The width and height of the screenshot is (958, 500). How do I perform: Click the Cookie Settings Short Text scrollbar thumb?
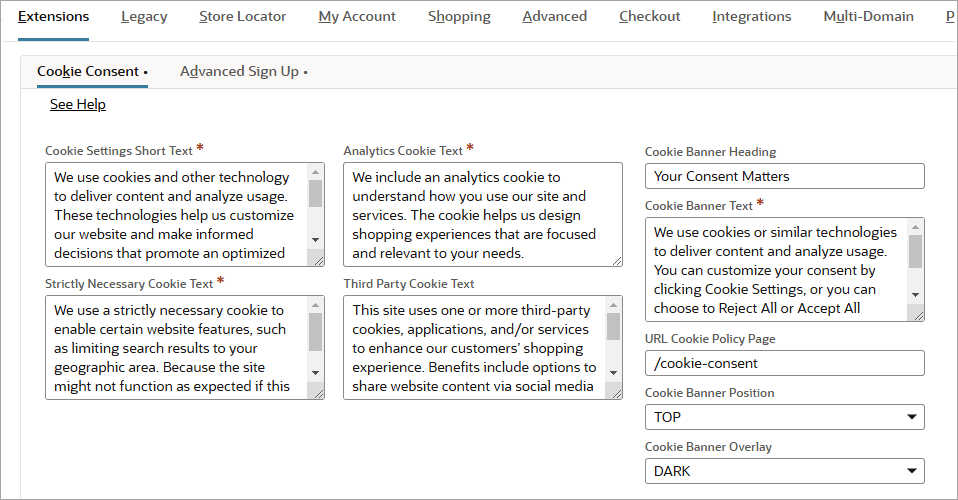pyautogui.click(x=315, y=193)
